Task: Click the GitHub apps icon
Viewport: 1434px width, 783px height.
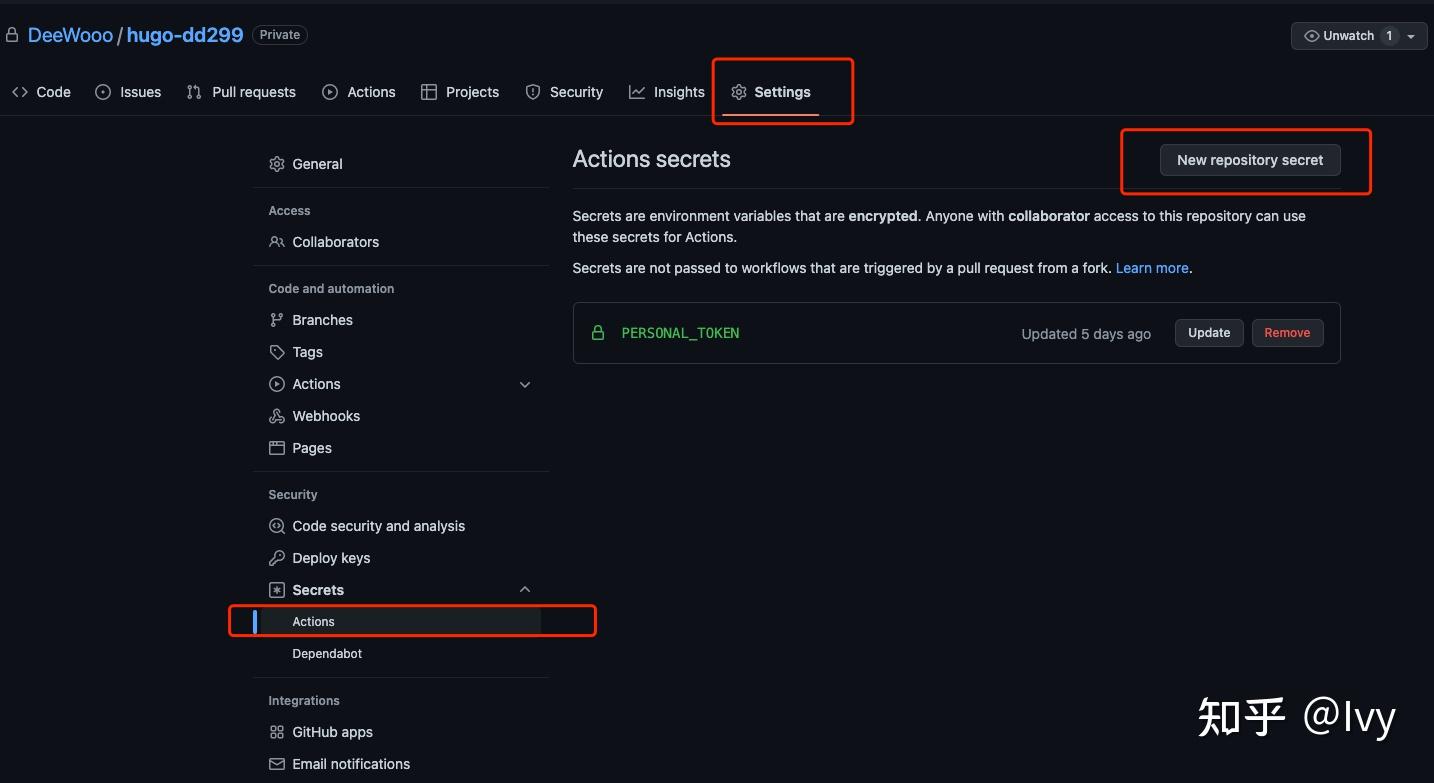Action: (277, 732)
